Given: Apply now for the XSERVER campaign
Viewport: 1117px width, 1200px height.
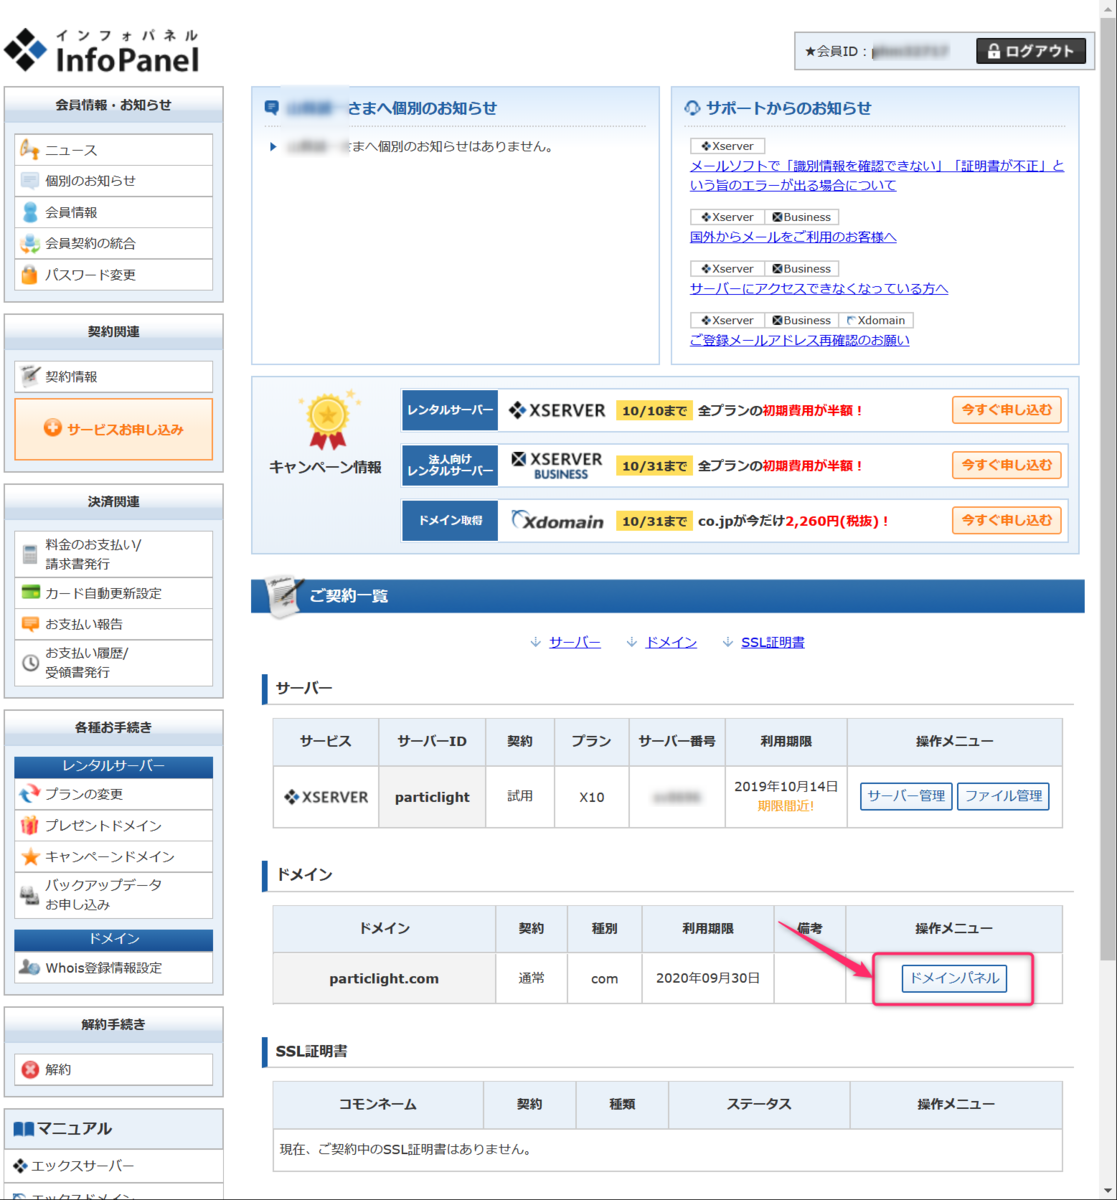Looking at the screenshot, I should tap(1006, 410).
